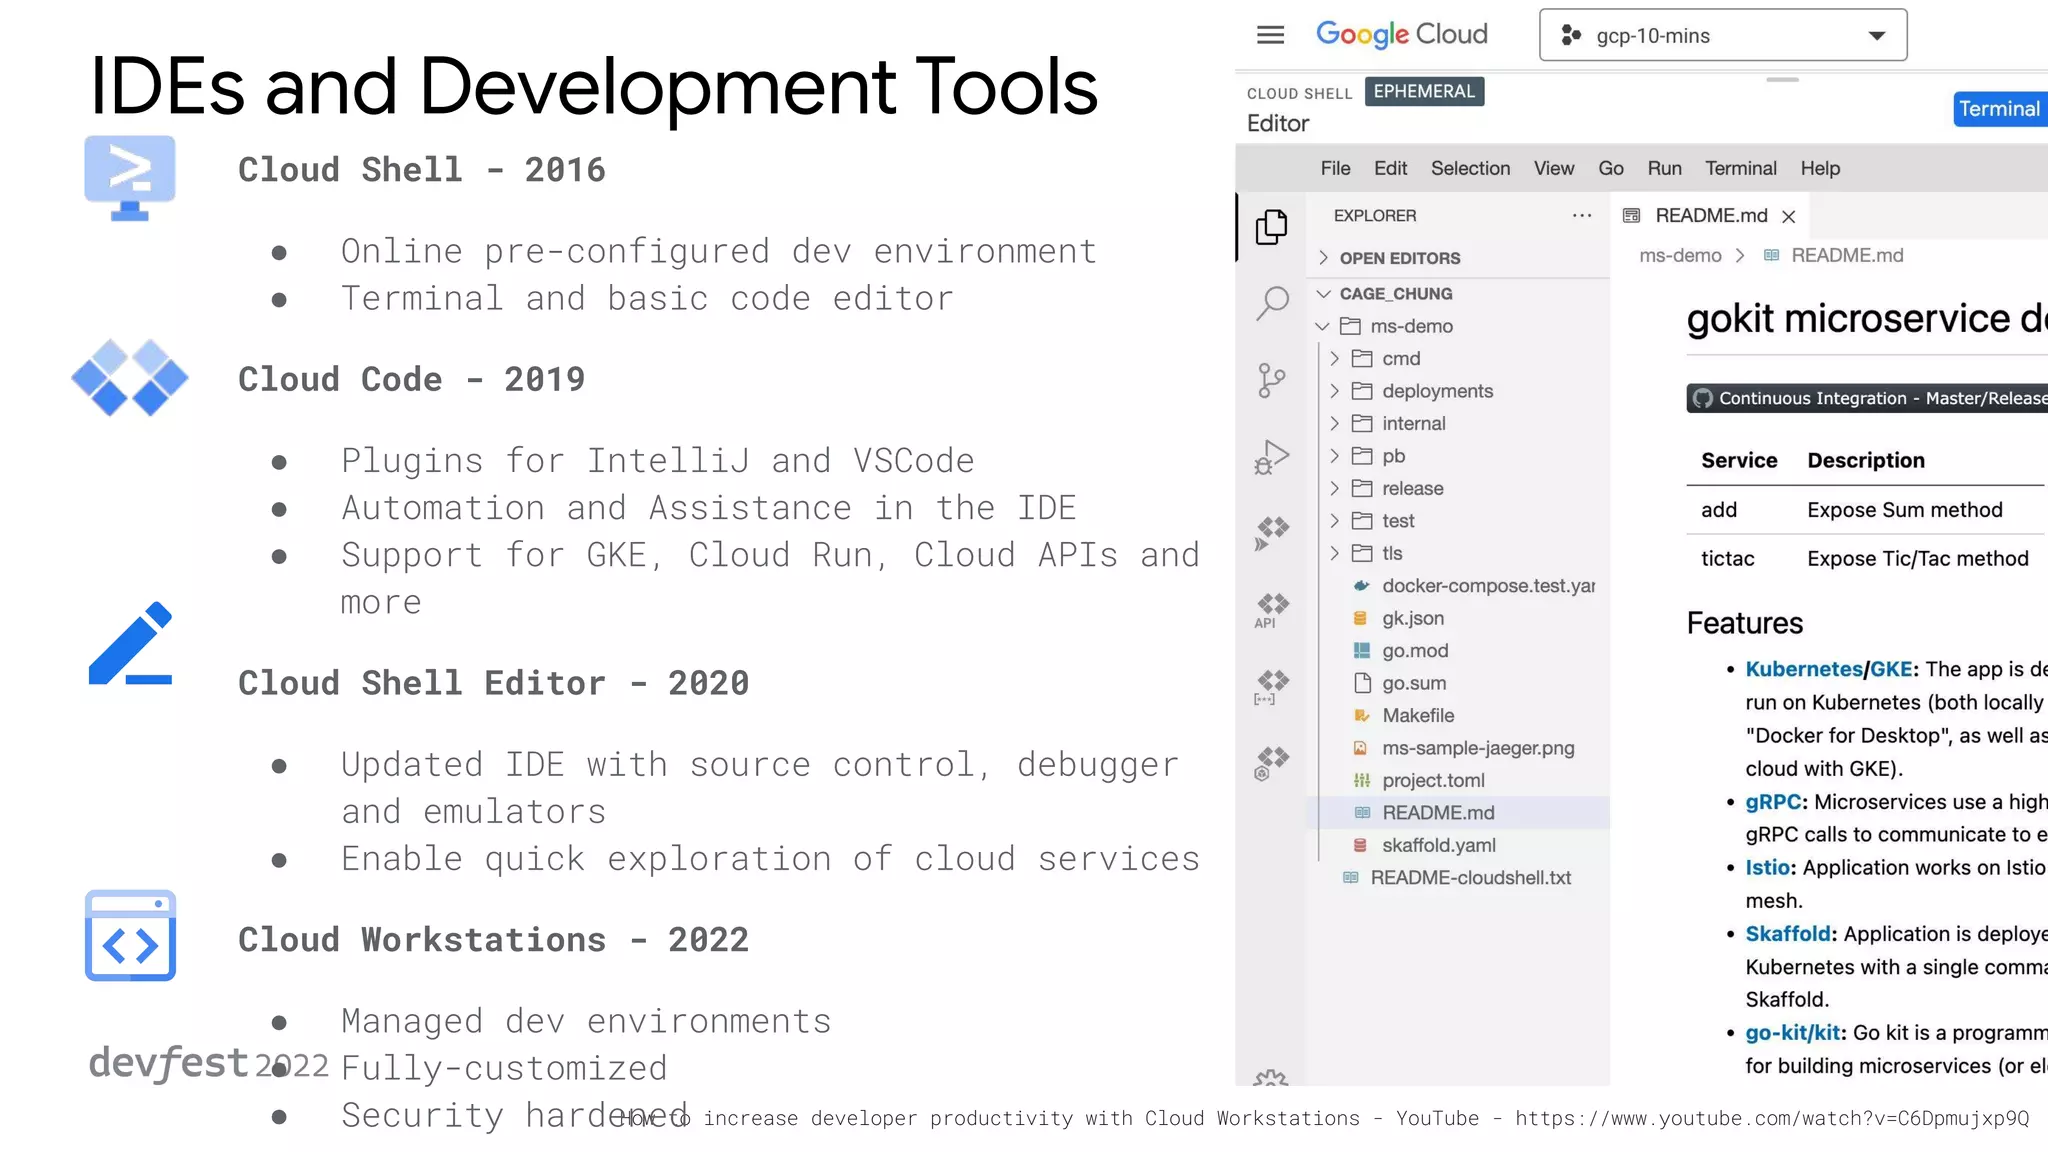Open the View menu
The width and height of the screenshot is (2048, 1152).
pyautogui.click(x=1554, y=168)
